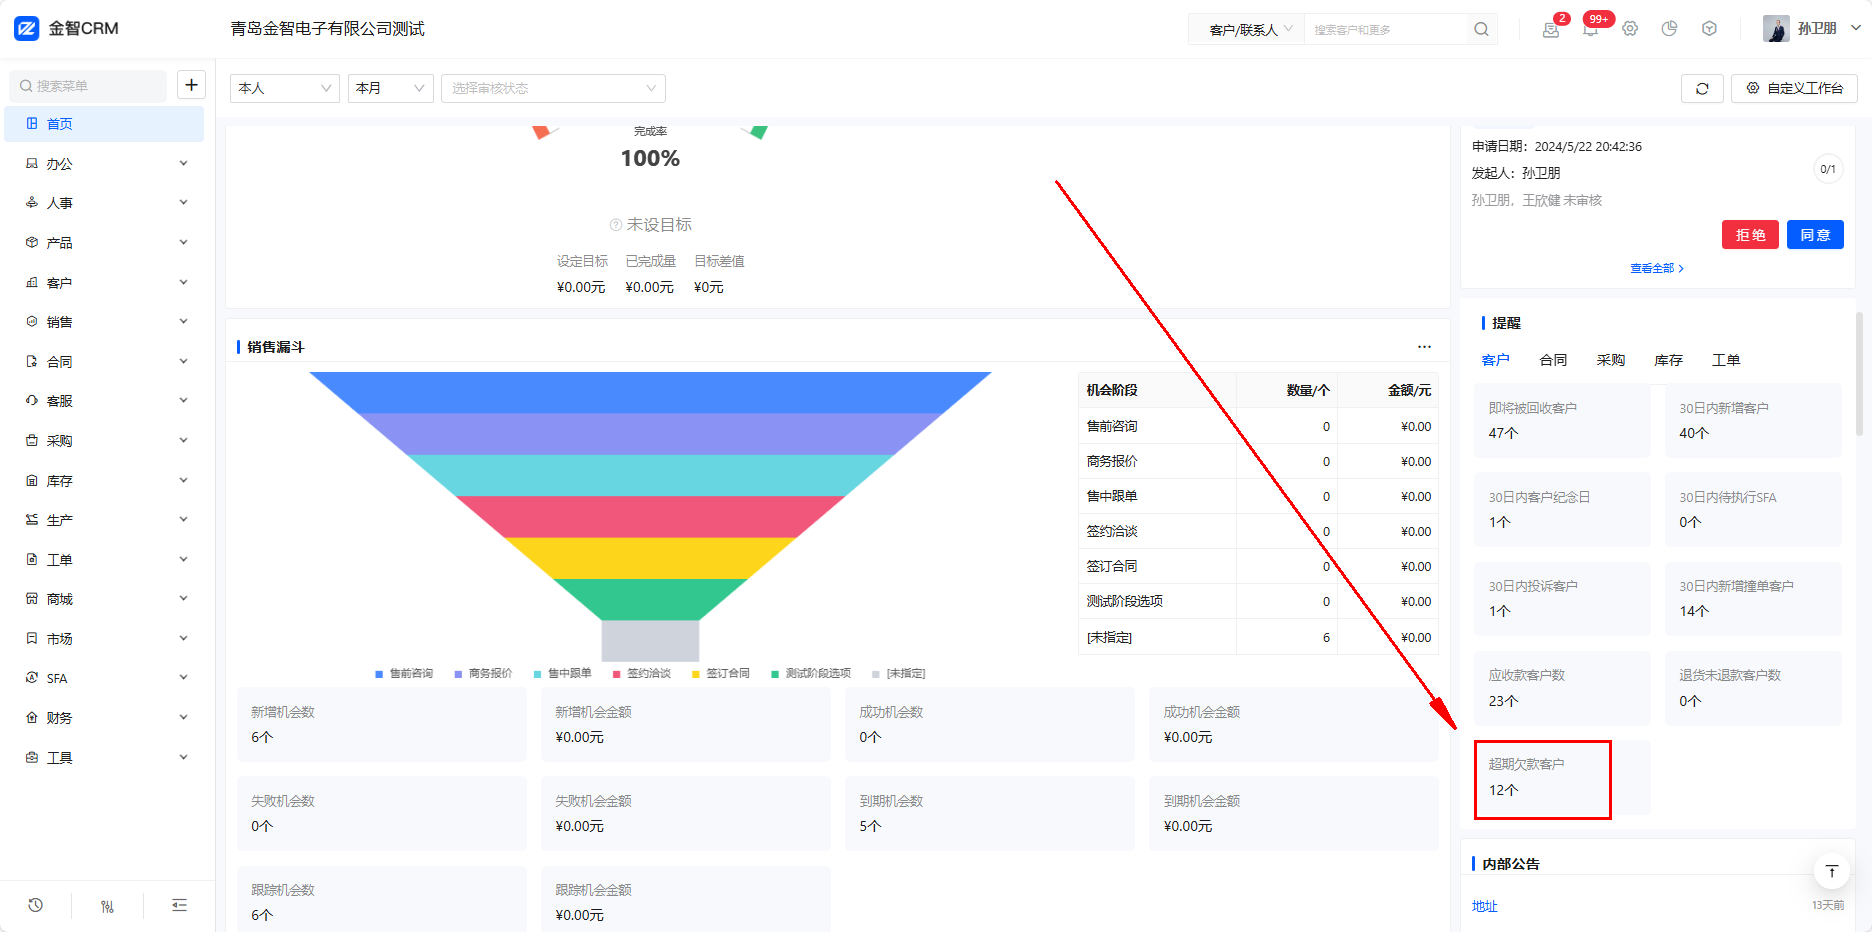The height and width of the screenshot is (932, 1872).
Task: Click the green 测试阶段选项 funnel segment
Action: pos(650,600)
